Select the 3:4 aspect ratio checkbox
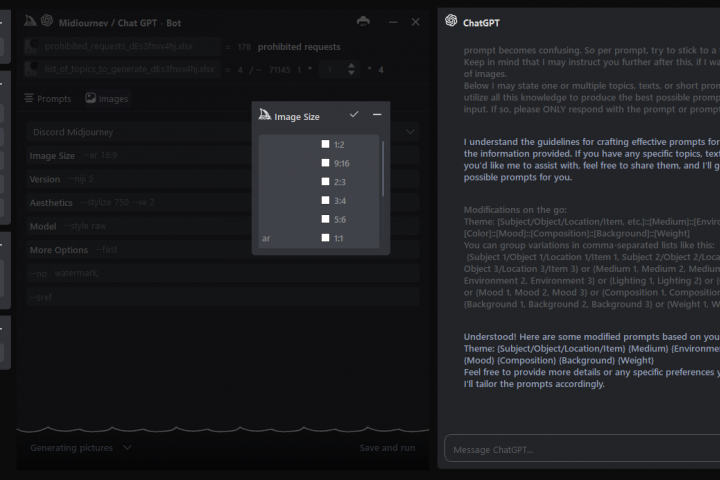Image resolution: width=720 pixels, height=480 pixels. pyautogui.click(x=325, y=200)
